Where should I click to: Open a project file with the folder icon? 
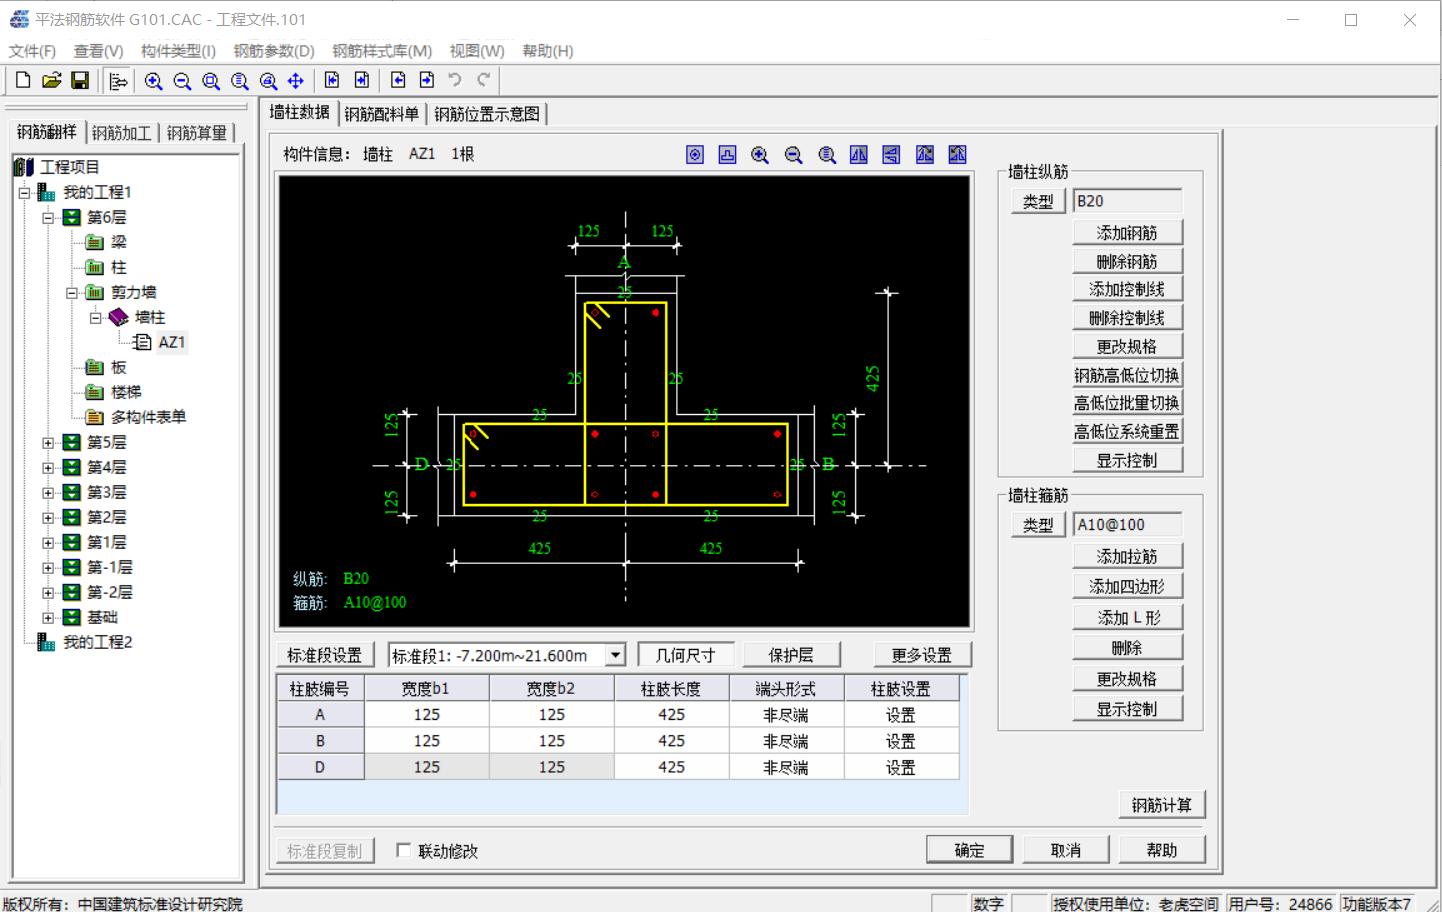51,81
